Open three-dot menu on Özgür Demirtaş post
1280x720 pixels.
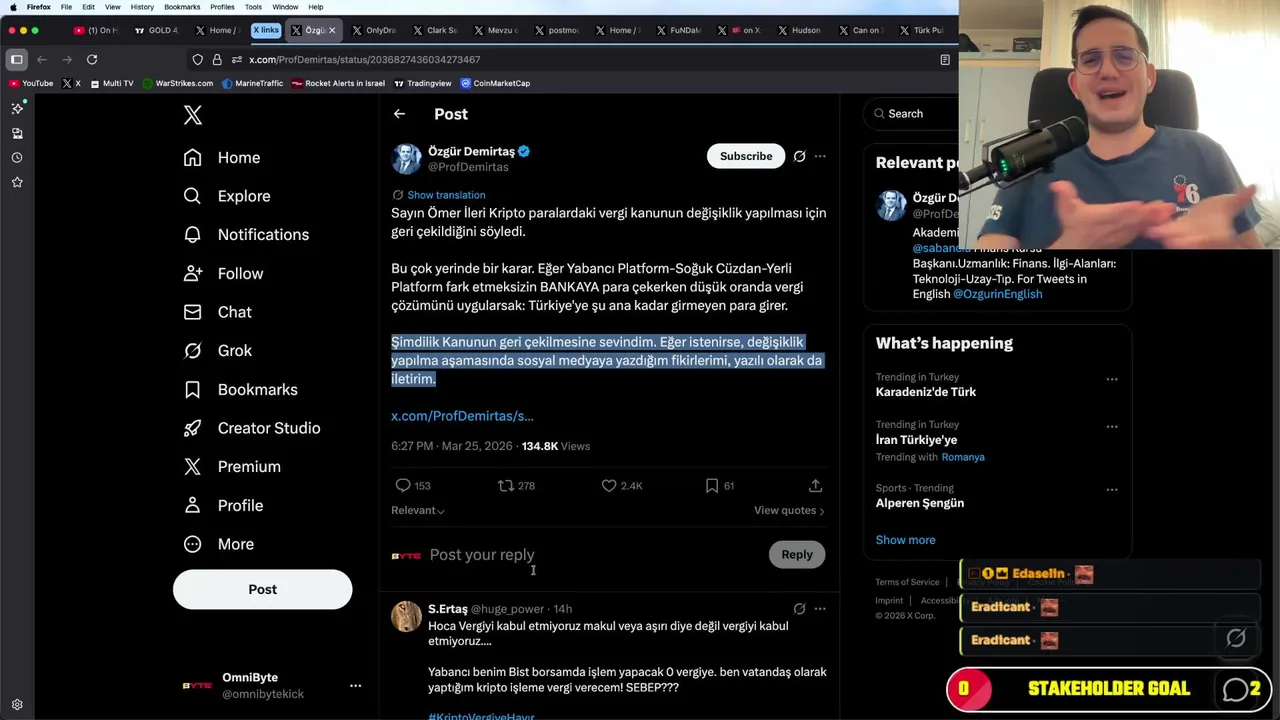pos(820,156)
